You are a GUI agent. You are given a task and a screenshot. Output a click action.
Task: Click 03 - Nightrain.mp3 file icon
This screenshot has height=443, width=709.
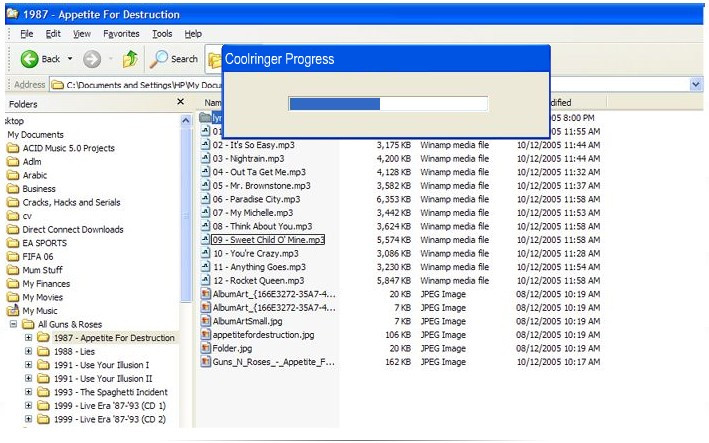[x=205, y=158]
